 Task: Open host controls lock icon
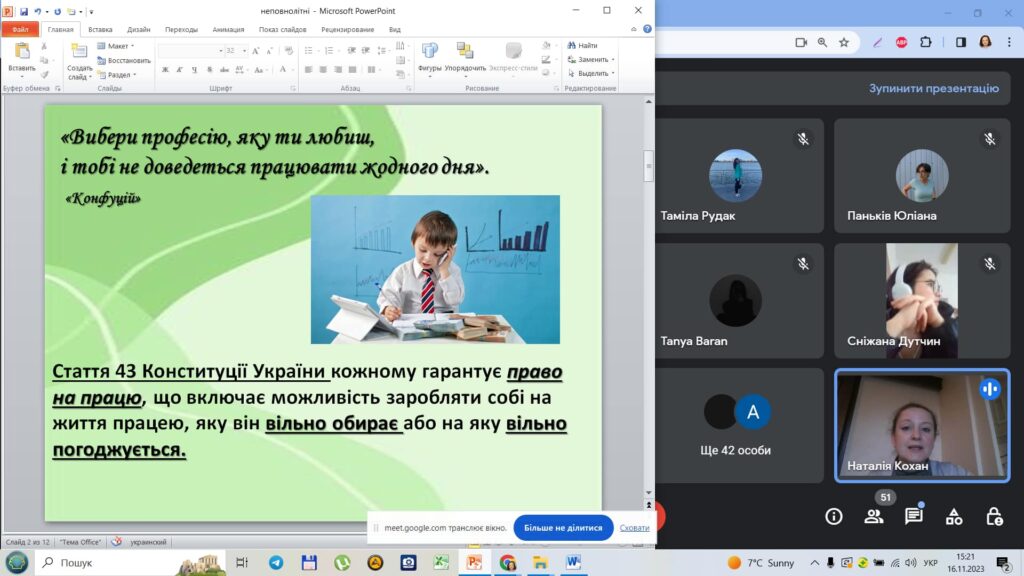coord(994,516)
